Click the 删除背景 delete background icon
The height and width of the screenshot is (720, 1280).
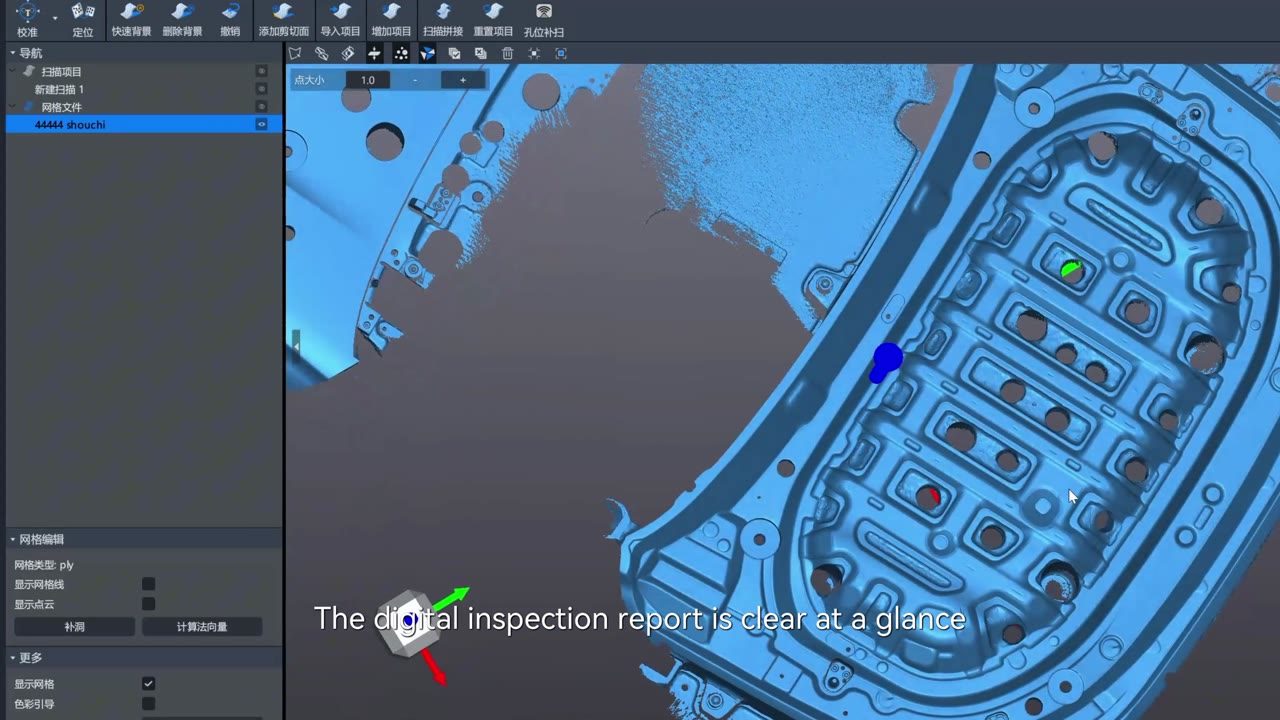(182, 12)
